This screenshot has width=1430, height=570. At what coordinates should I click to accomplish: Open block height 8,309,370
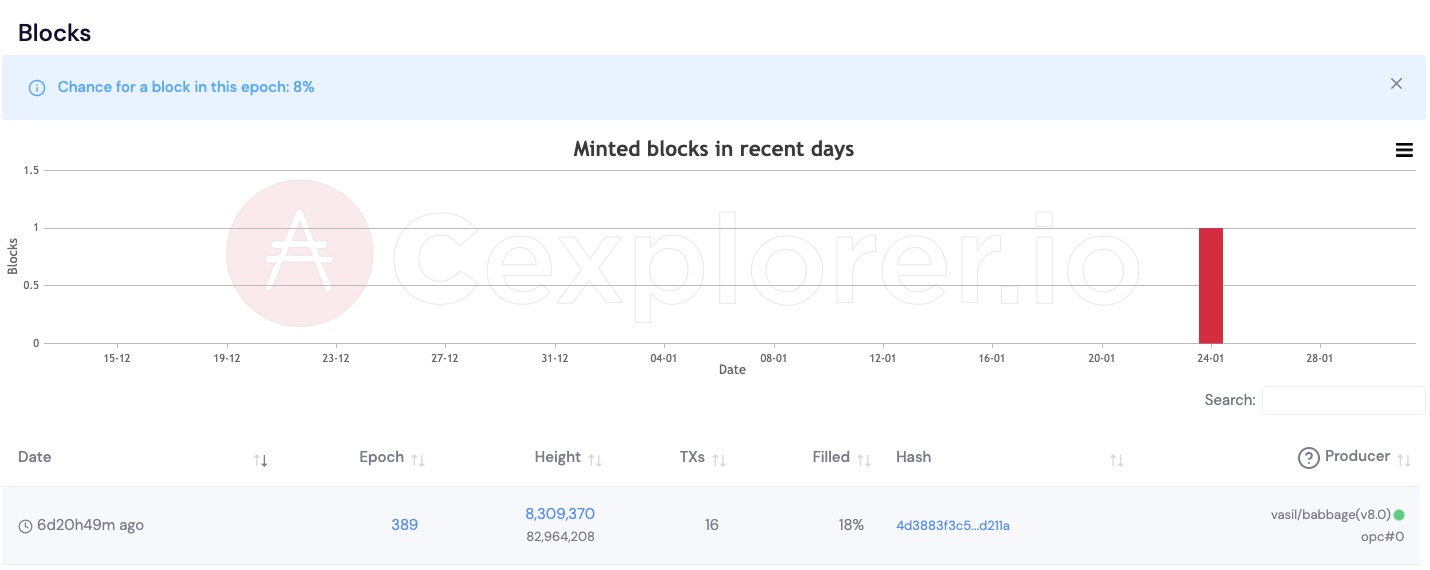point(560,514)
